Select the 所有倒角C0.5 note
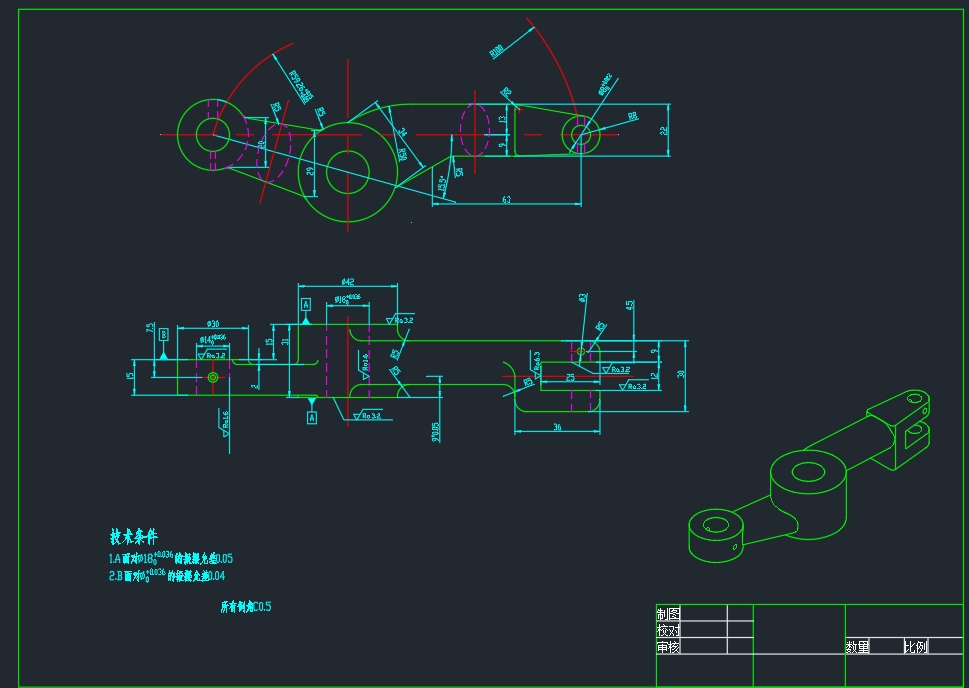The image size is (969, 688). coord(245,607)
